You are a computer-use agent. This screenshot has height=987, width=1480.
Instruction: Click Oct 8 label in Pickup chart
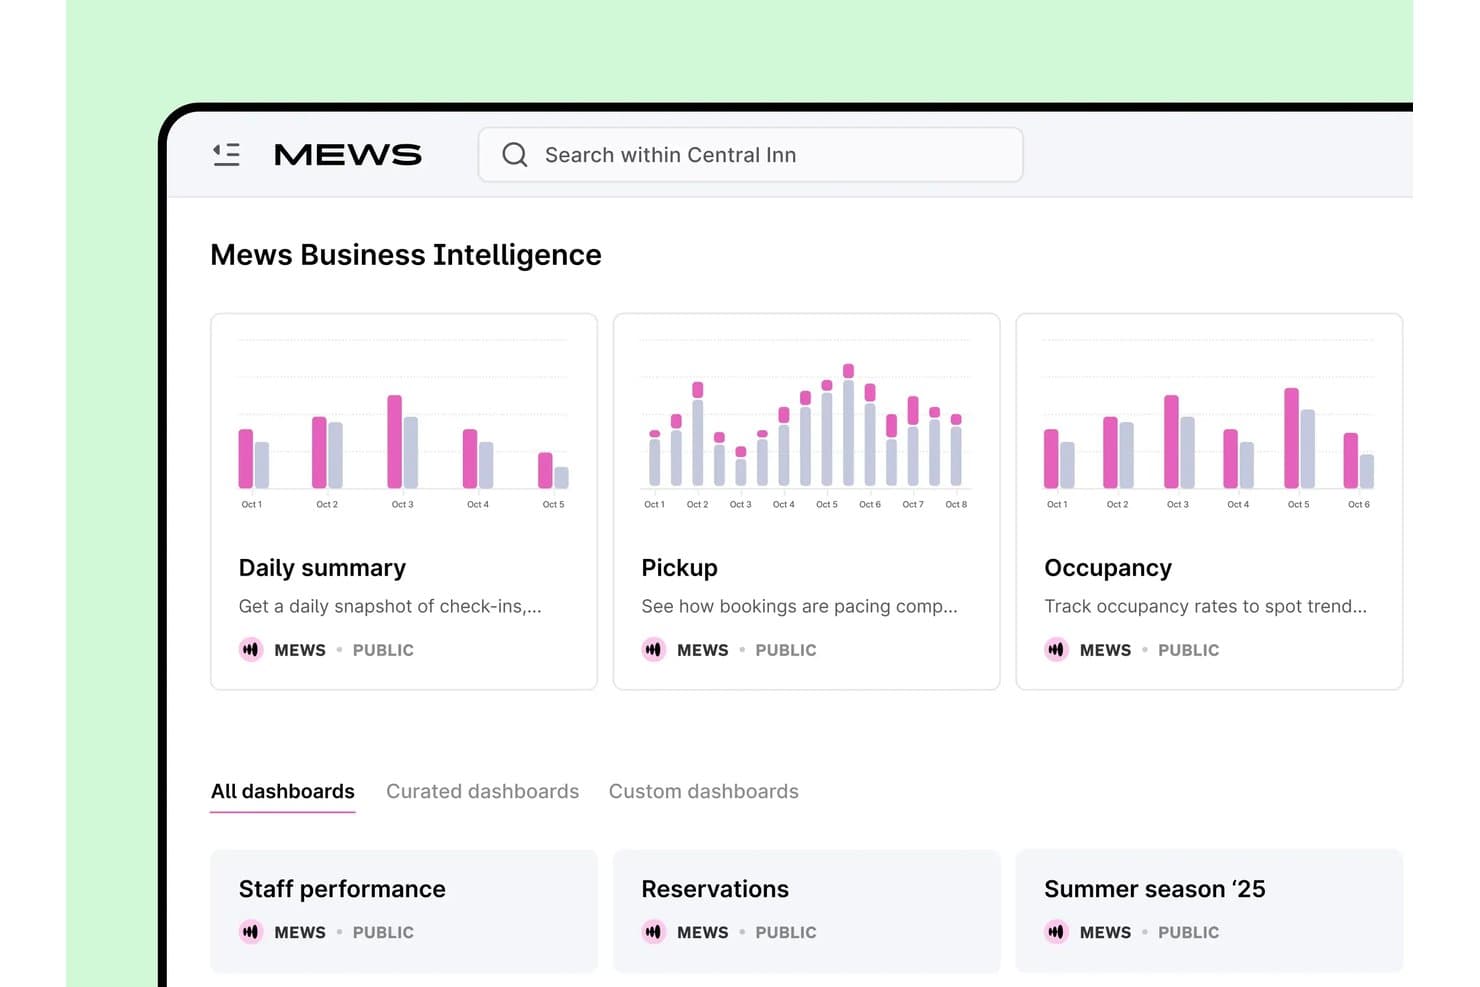pyautogui.click(x=956, y=504)
